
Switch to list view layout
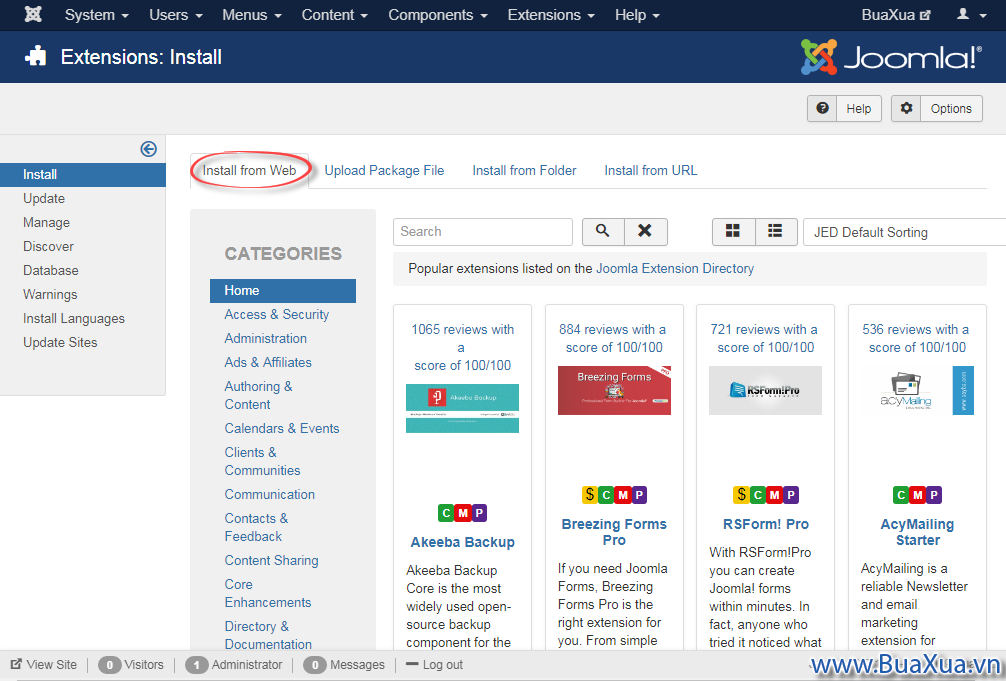pos(776,231)
